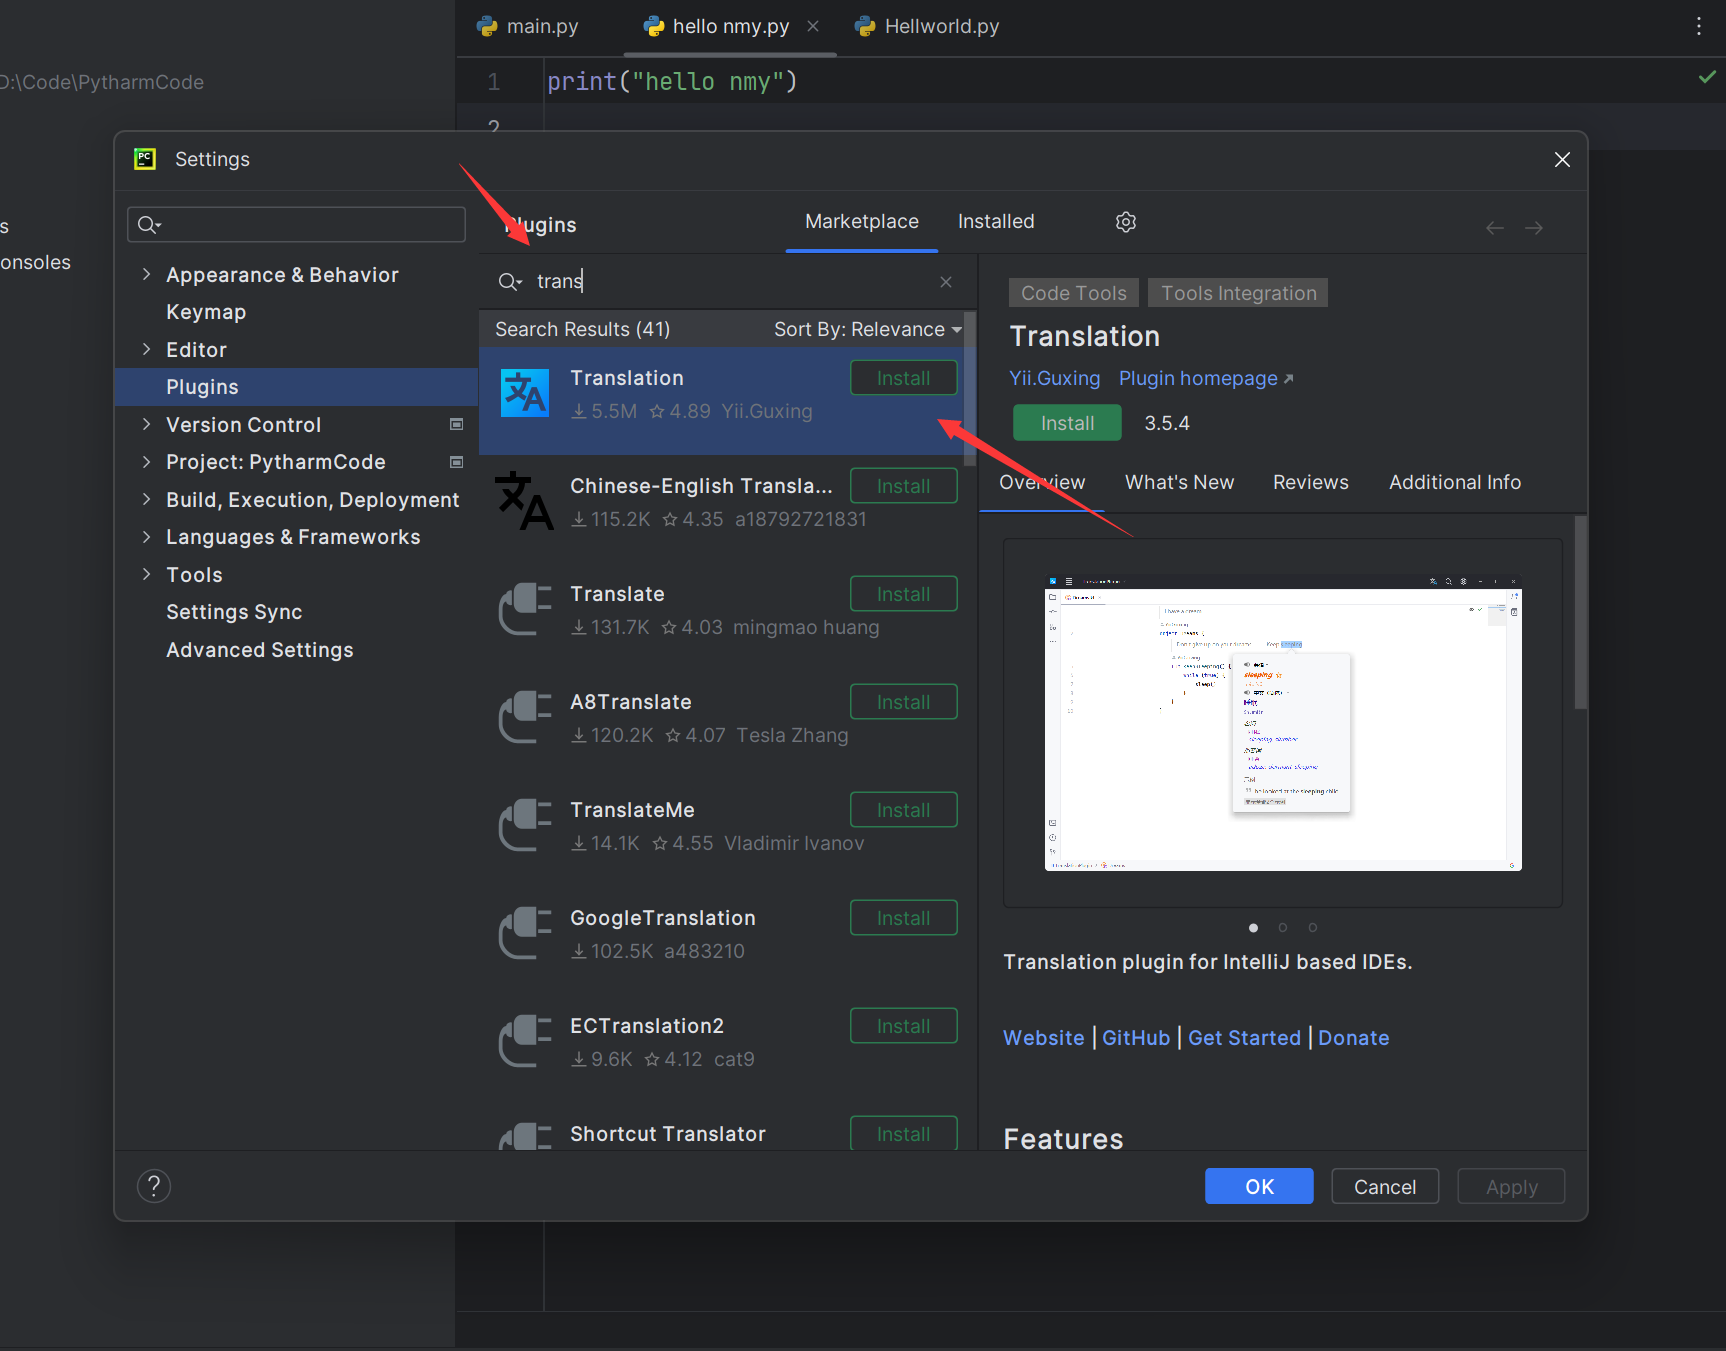Select Keymap in settings tree
Image resolution: width=1726 pixels, height=1351 pixels.
[x=206, y=312]
